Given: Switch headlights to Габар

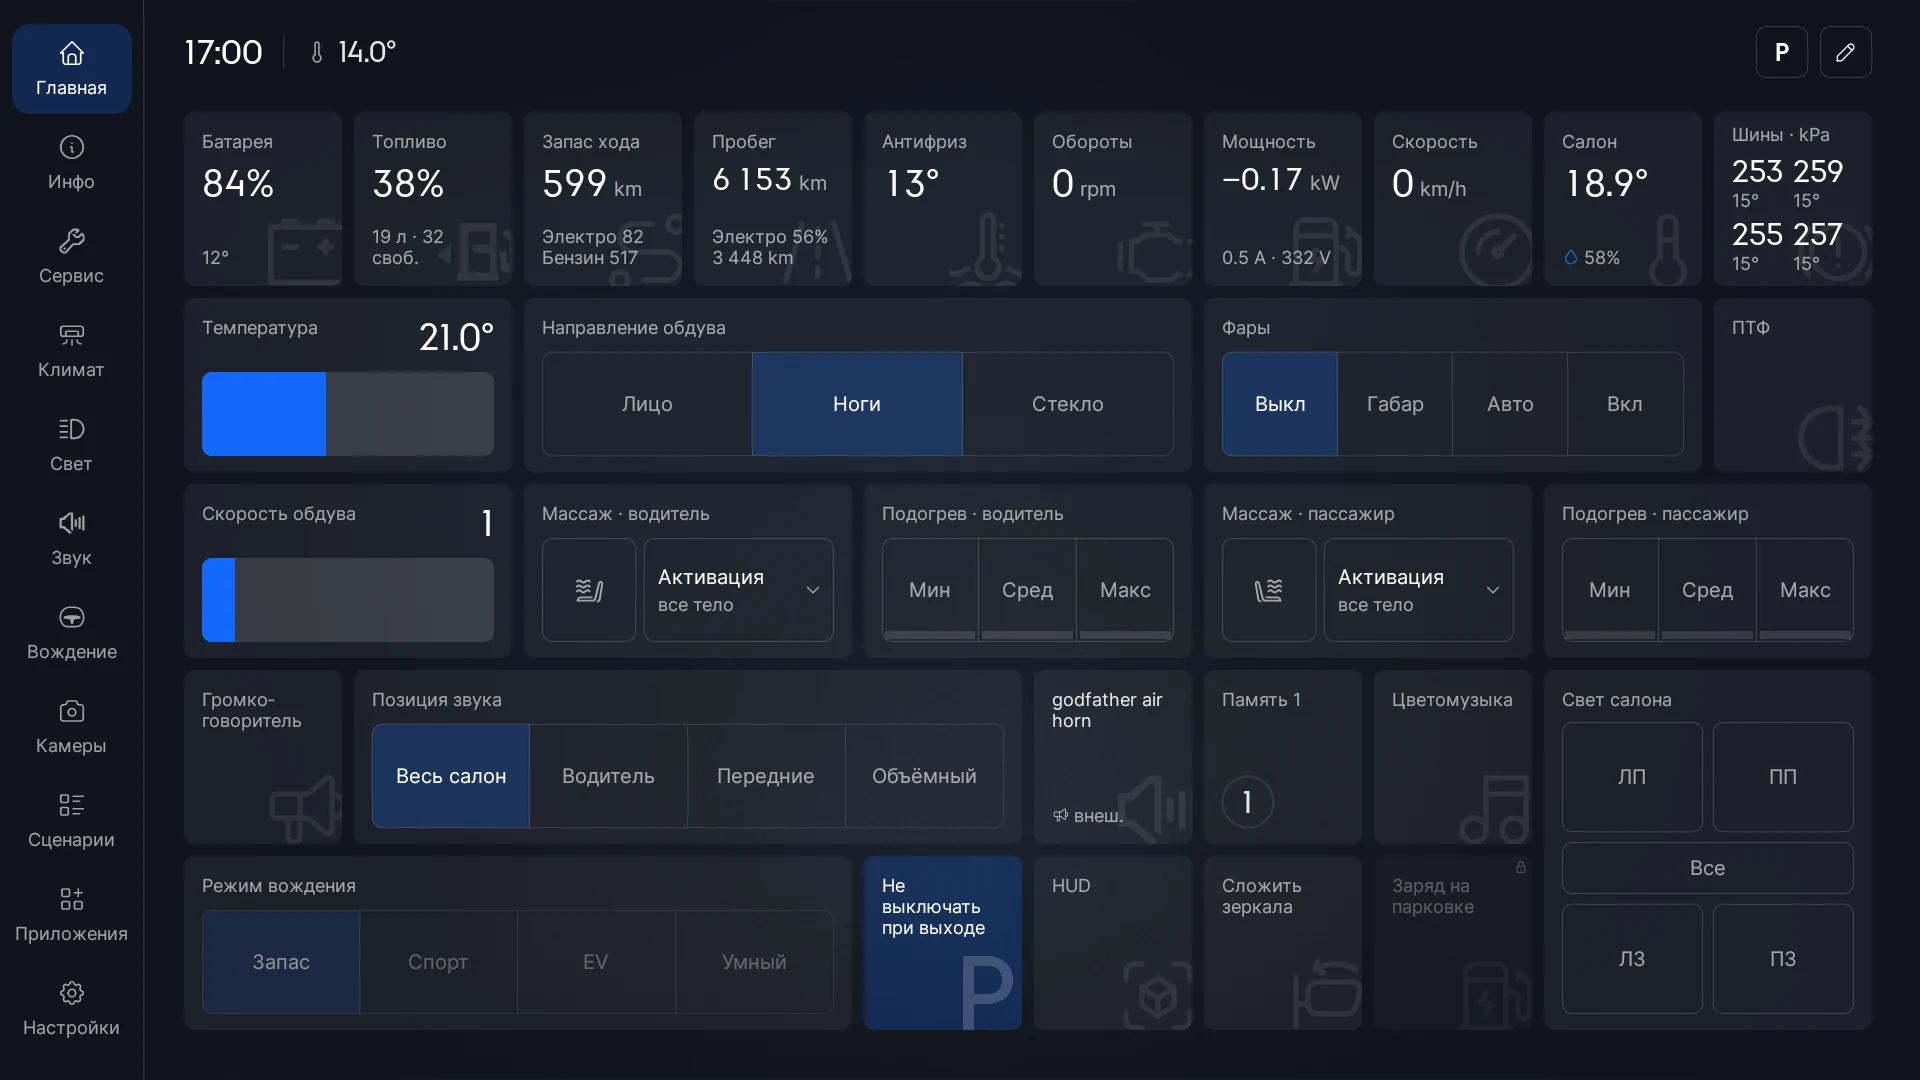Looking at the screenshot, I should coord(1395,404).
